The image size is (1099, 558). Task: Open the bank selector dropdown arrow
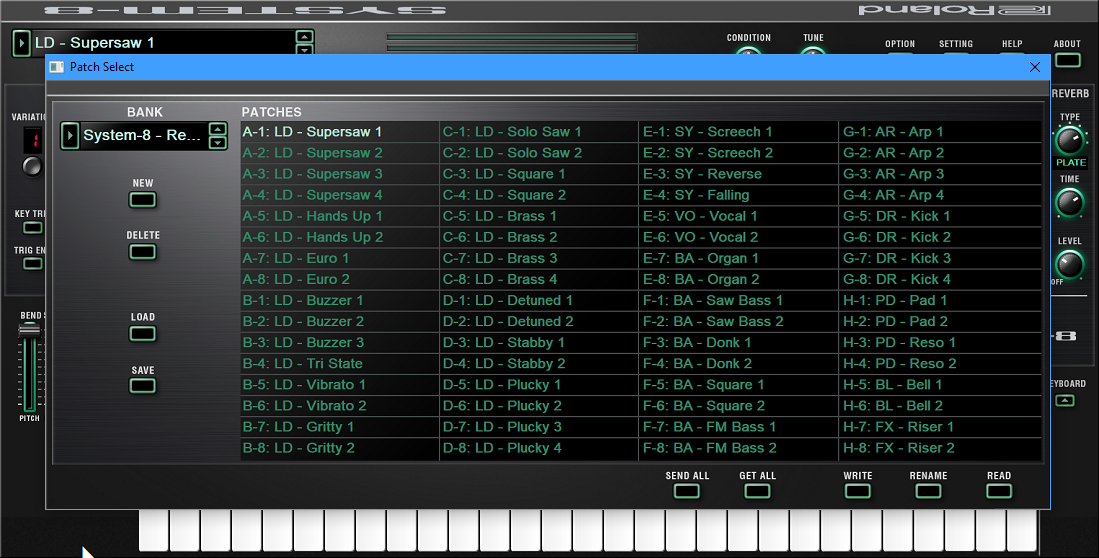[70, 135]
